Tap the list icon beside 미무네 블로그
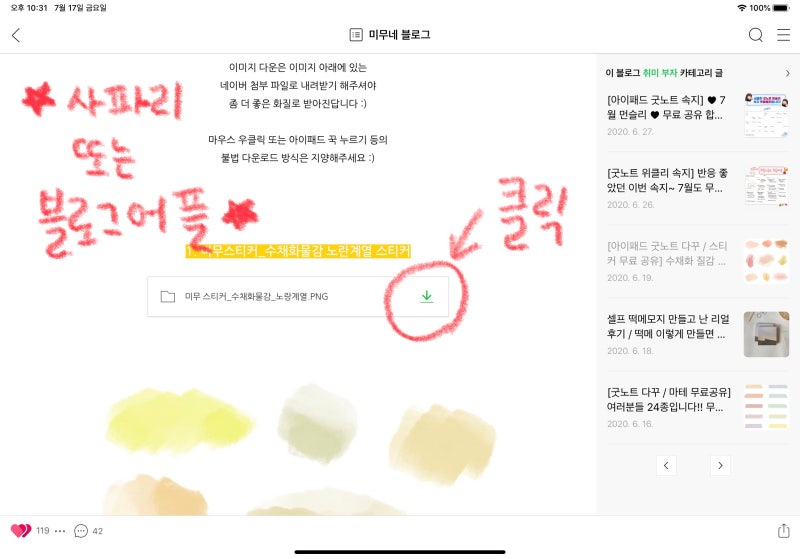Viewport: 800px width, 559px height. (x=356, y=35)
